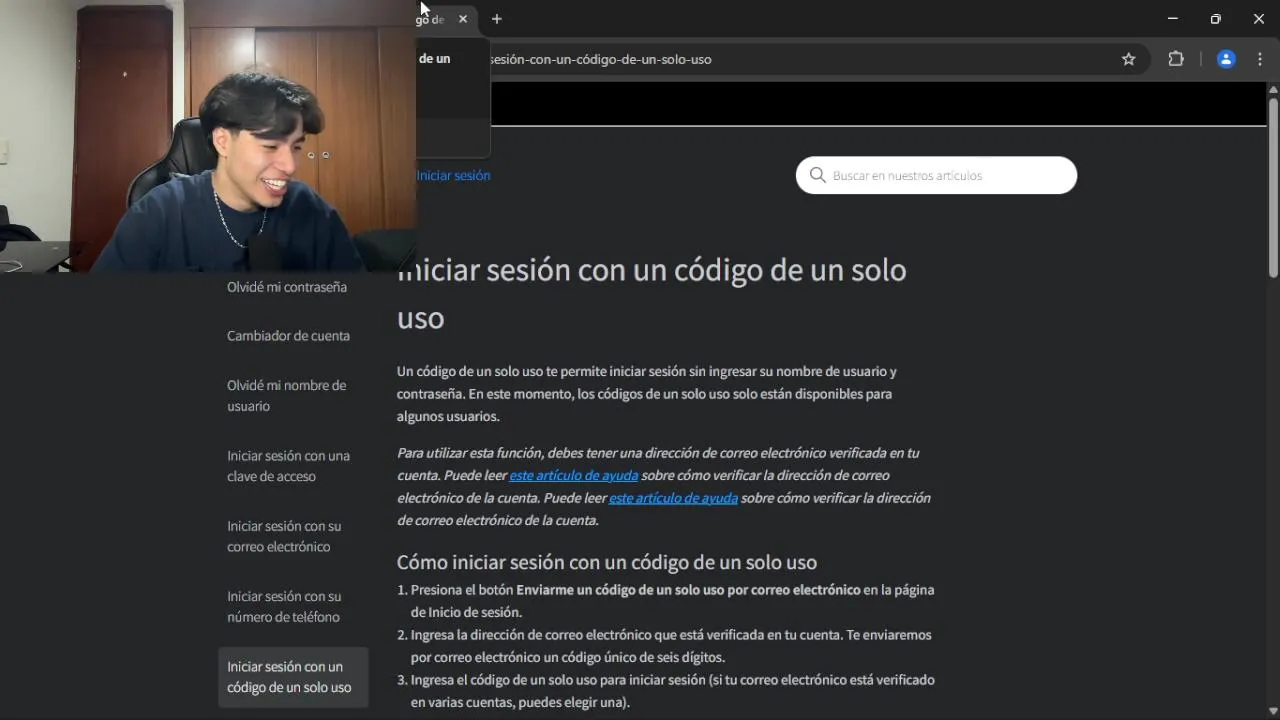Open 'Iniciar sesión con su correo electrónico'

(x=284, y=536)
